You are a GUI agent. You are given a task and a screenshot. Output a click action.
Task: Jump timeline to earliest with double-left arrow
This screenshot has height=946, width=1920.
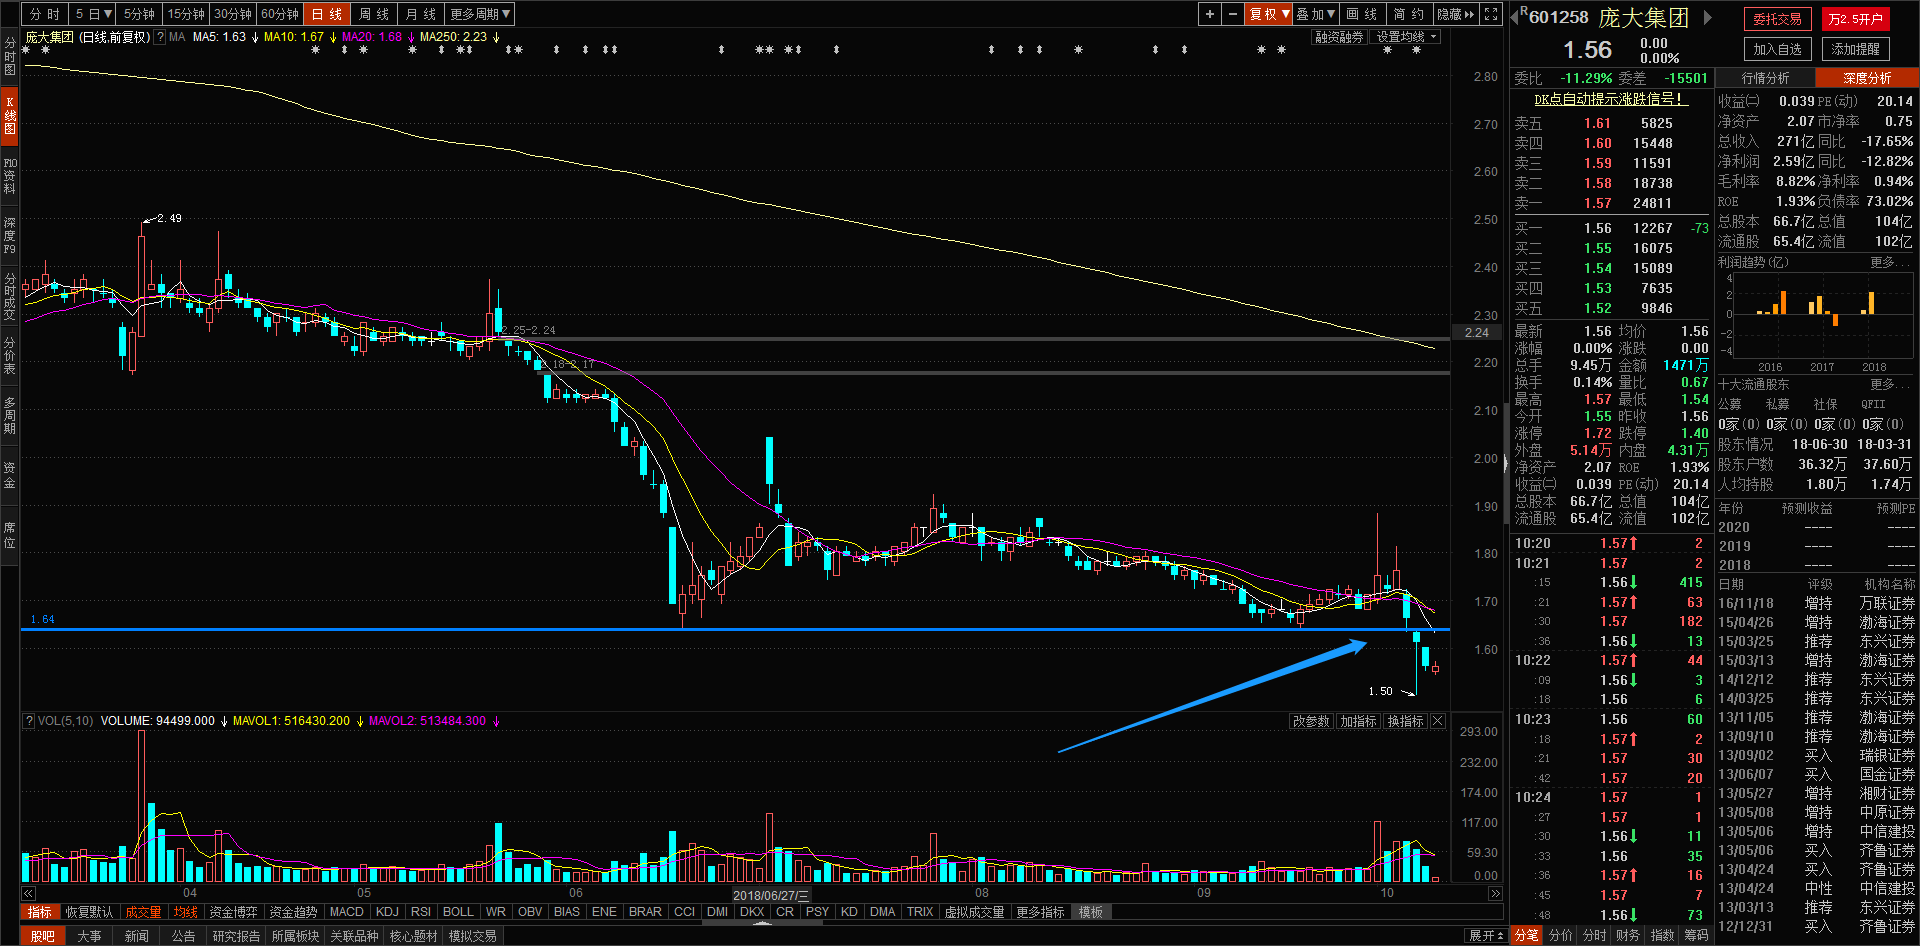tap(28, 893)
